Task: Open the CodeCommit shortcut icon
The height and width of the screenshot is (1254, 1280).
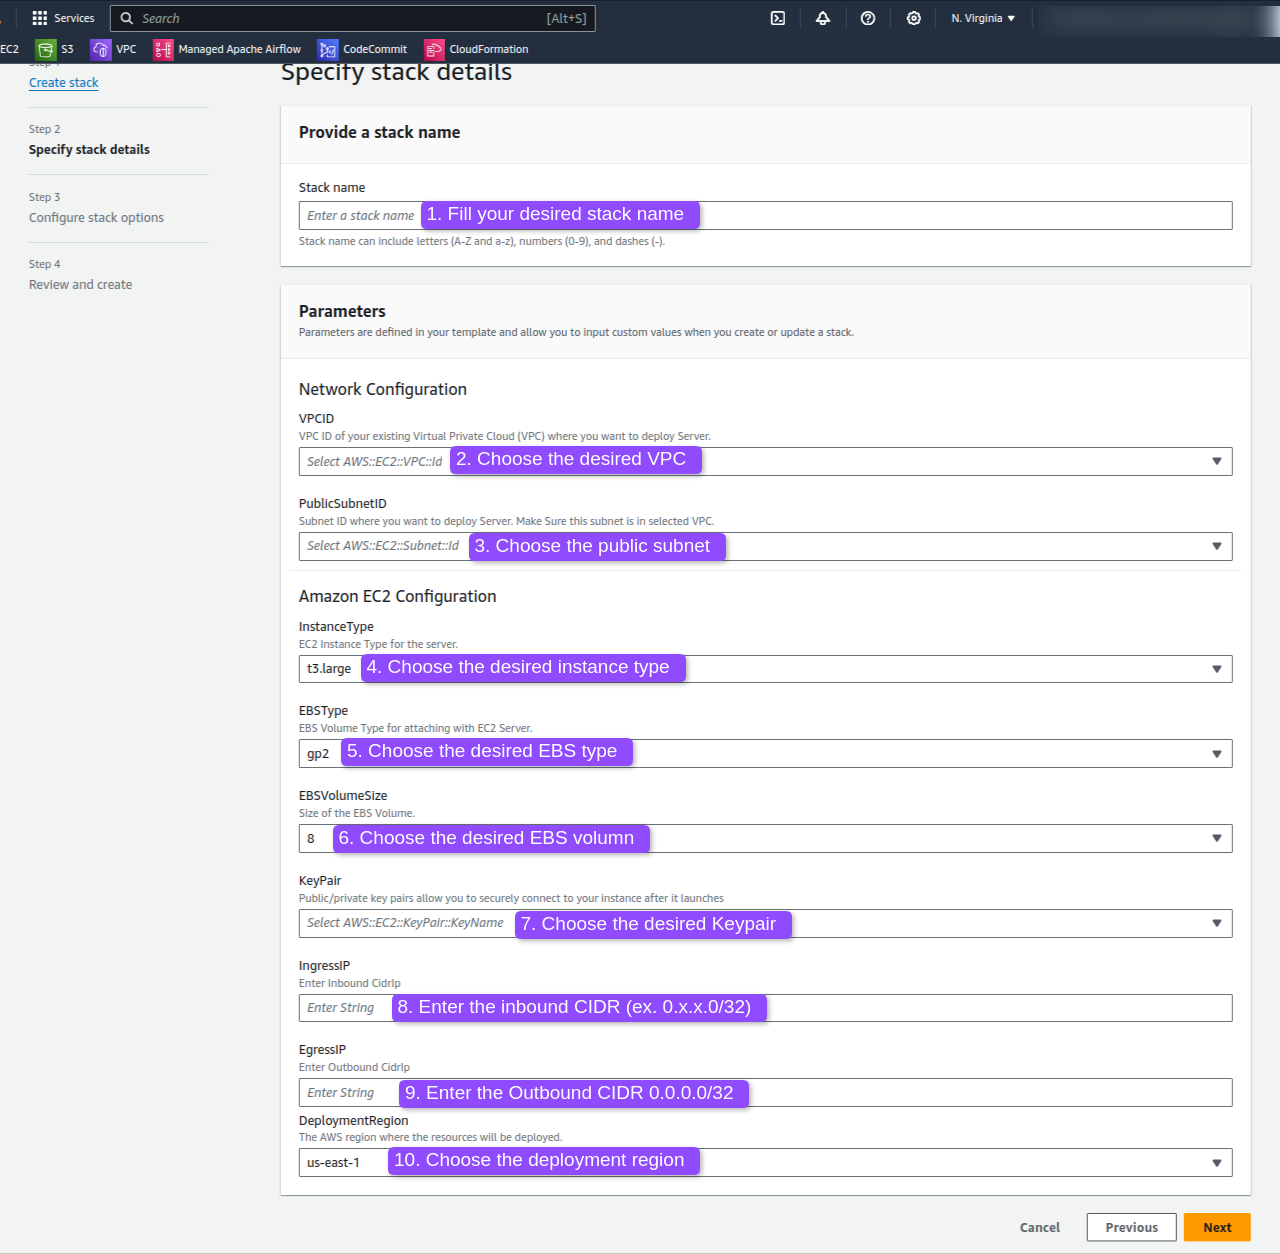Action: tap(328, 49)
